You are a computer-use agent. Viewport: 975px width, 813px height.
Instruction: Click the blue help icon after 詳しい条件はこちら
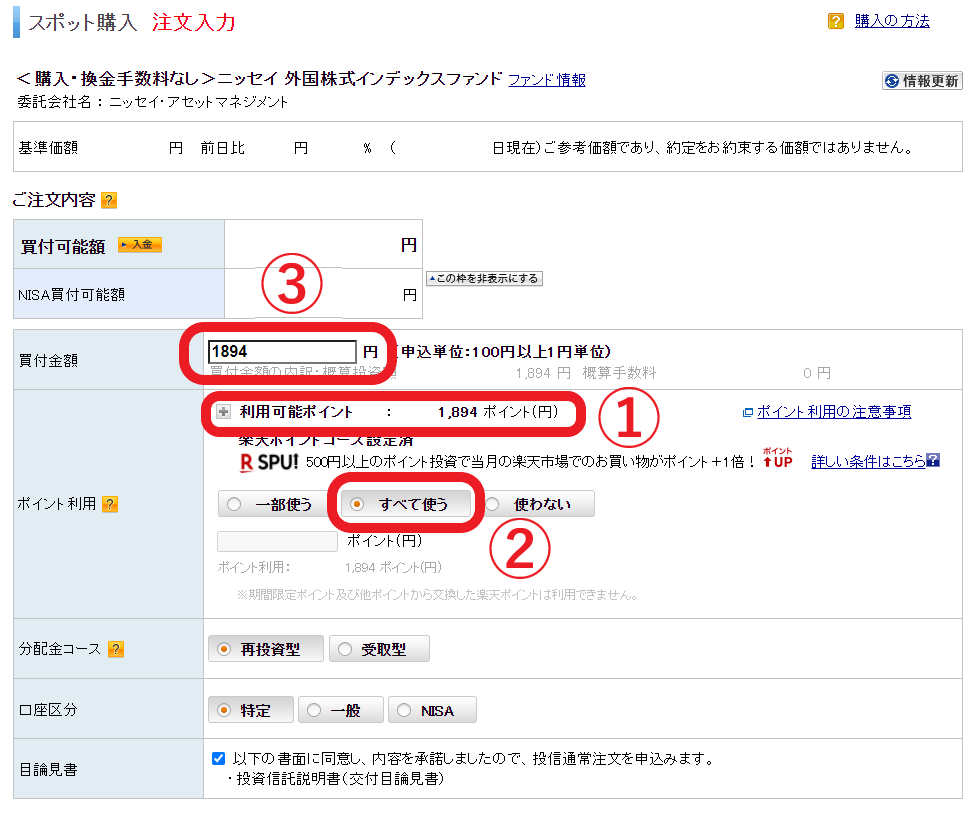(x=933, y=460)
